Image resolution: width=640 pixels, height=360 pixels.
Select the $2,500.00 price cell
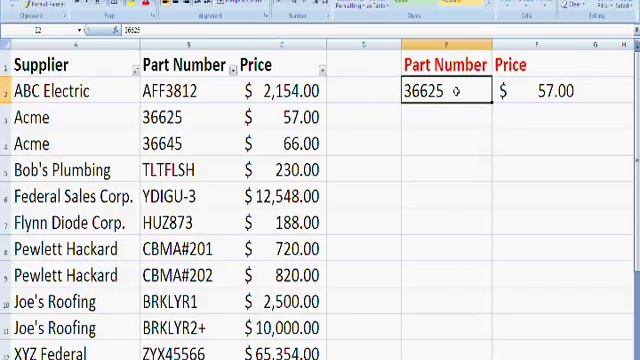282,301
